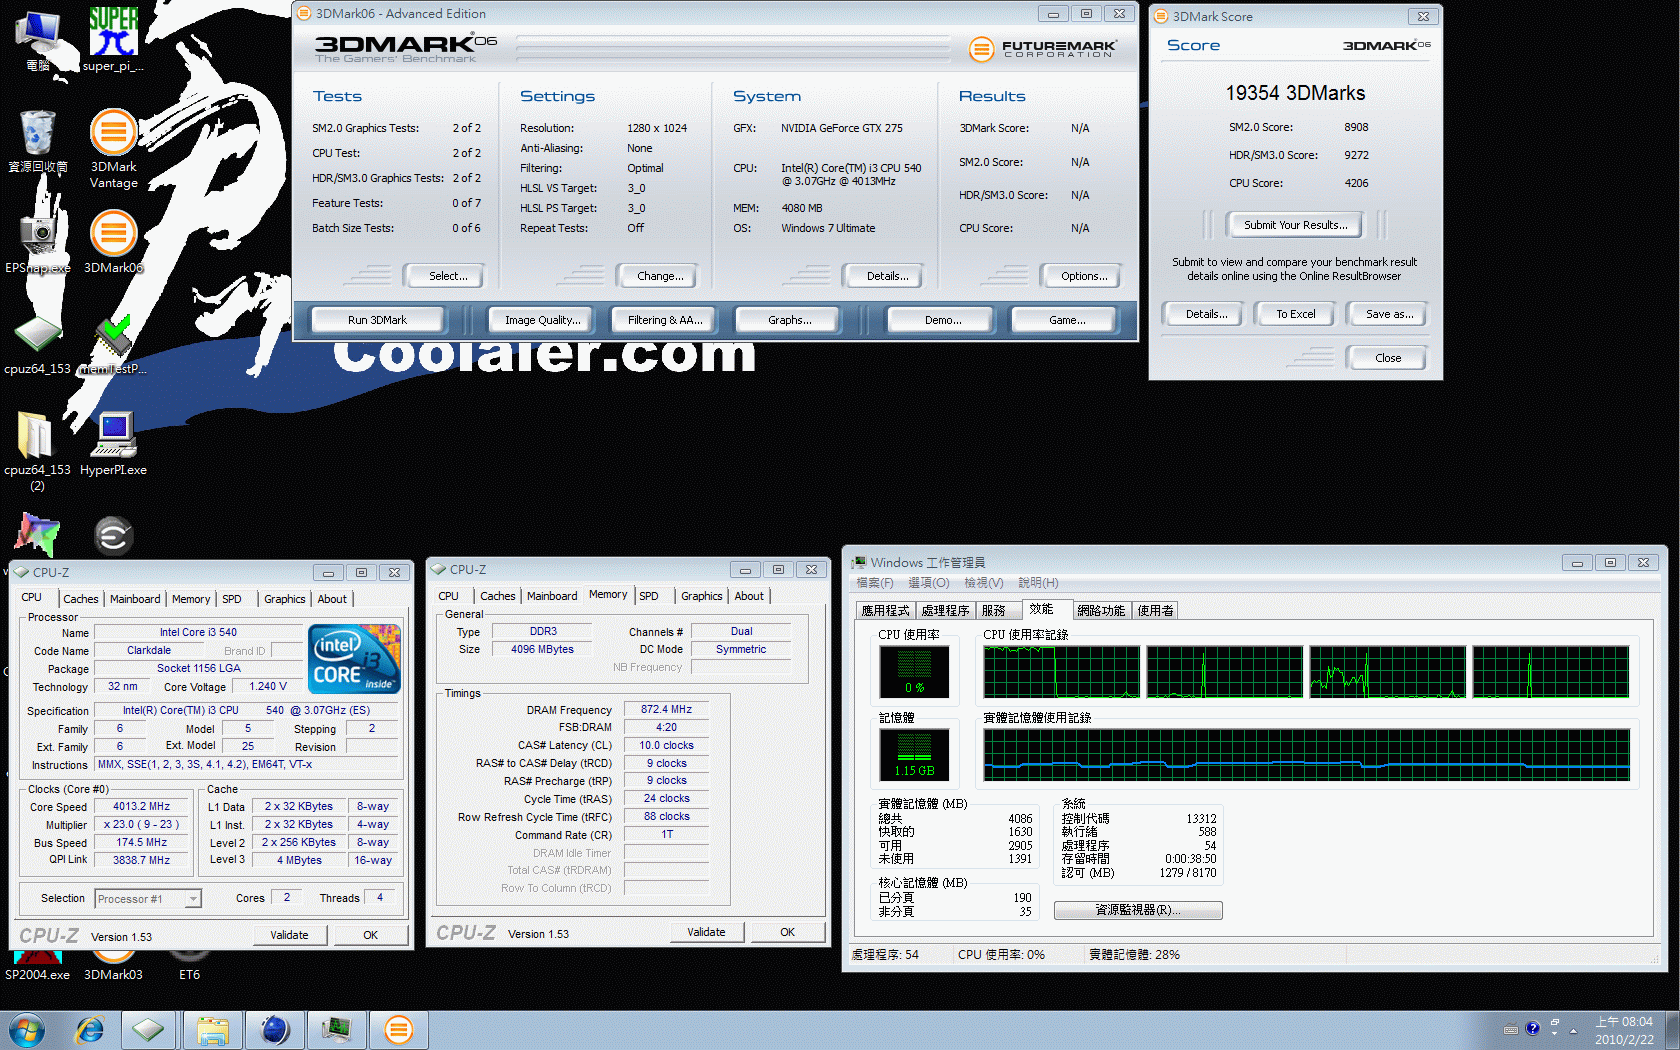Click Show Desktop strip on taskbar end
The height and width of the screenshot is (1050, 1680).
(x=1672, y=1030)
